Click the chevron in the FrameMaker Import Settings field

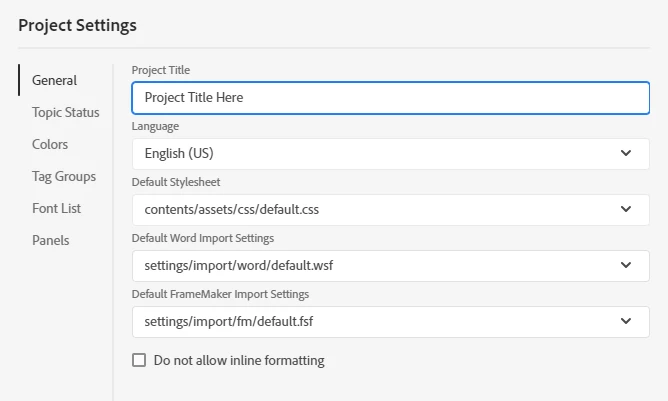click(x=626, y=321)
